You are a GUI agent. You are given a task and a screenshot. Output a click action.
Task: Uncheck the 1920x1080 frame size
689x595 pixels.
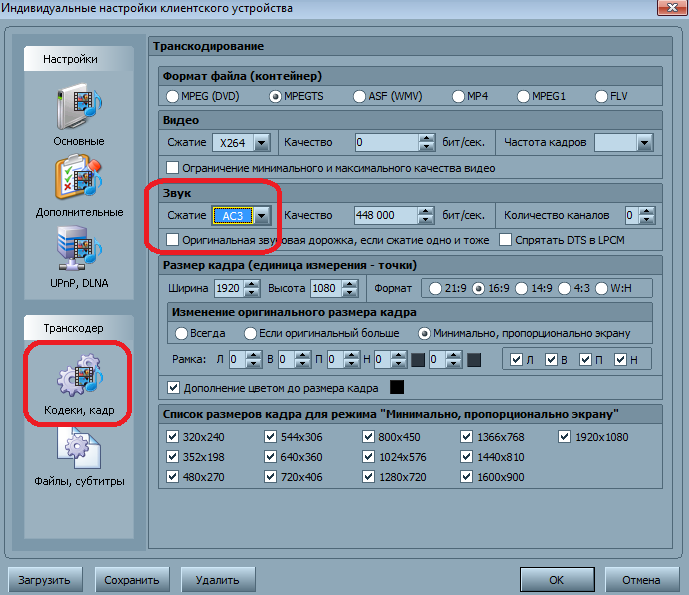click(566, 436)
